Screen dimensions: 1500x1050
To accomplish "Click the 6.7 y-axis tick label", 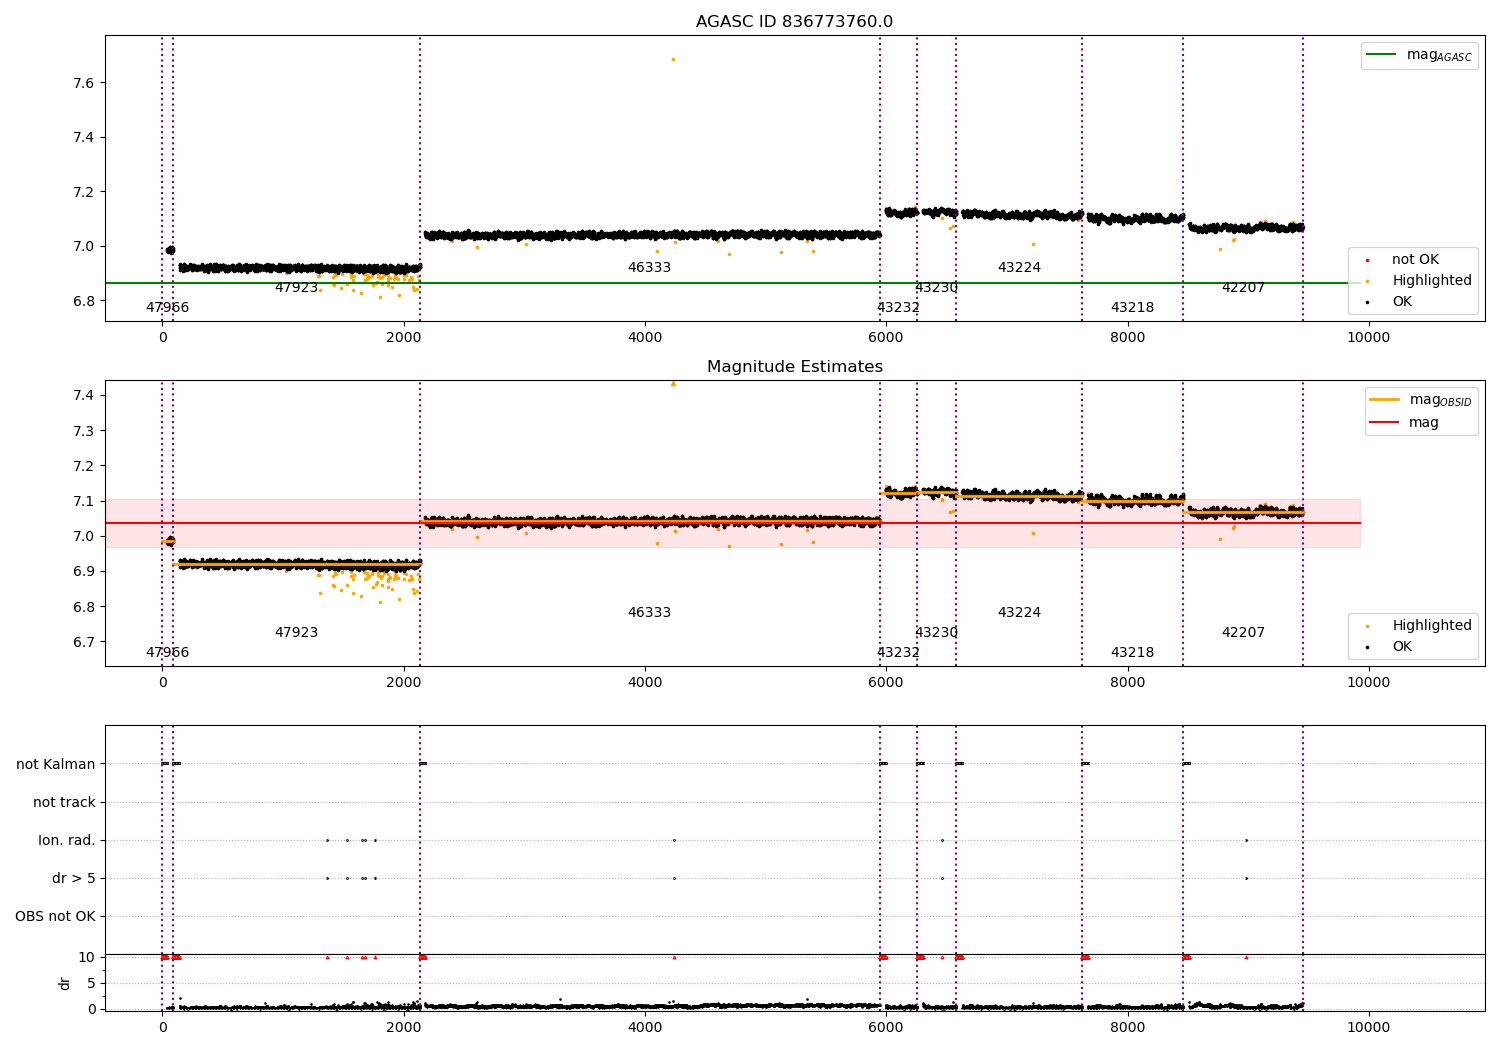I will [x=85, y=642].
